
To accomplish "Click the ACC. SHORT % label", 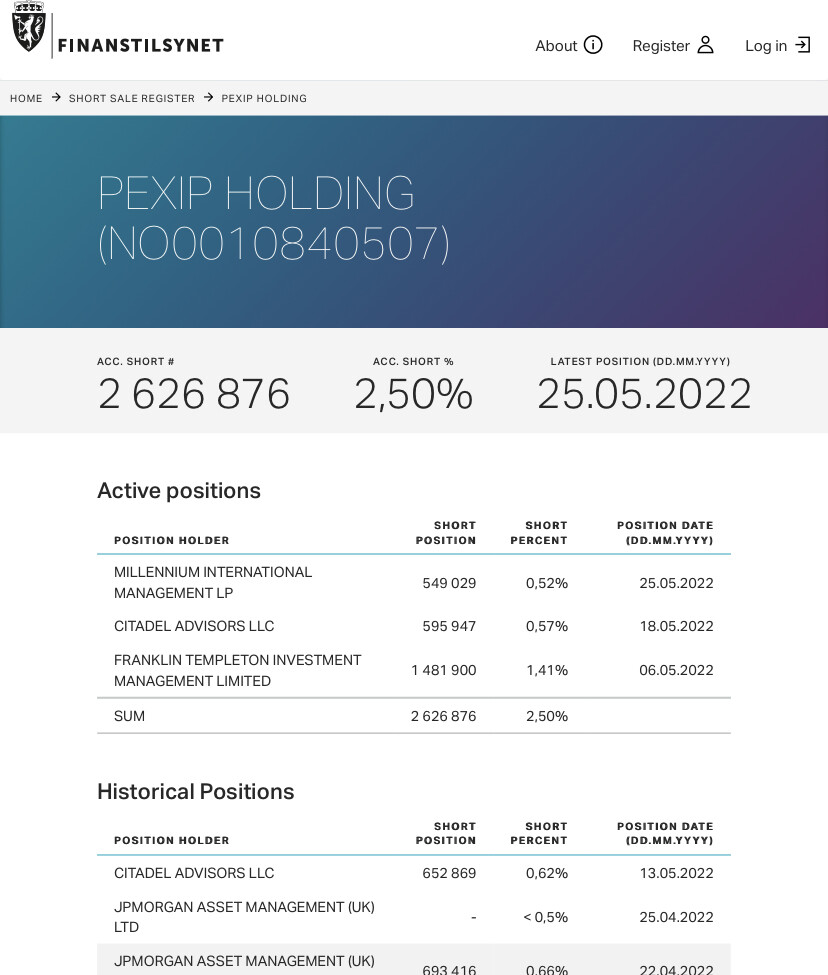I will (413, 361).
